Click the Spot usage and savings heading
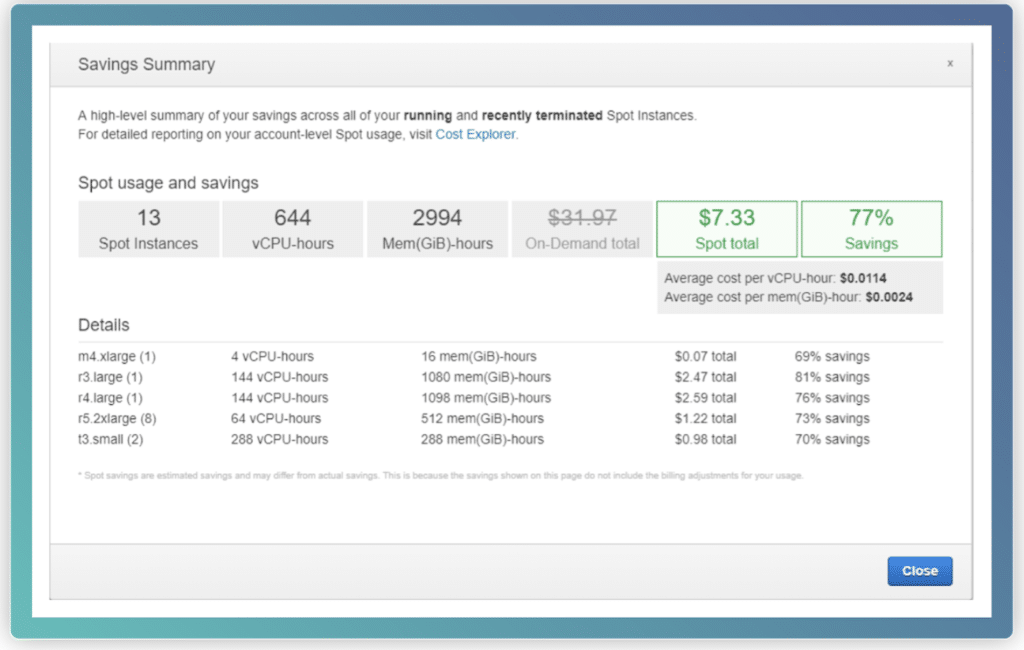 [168, 183]
